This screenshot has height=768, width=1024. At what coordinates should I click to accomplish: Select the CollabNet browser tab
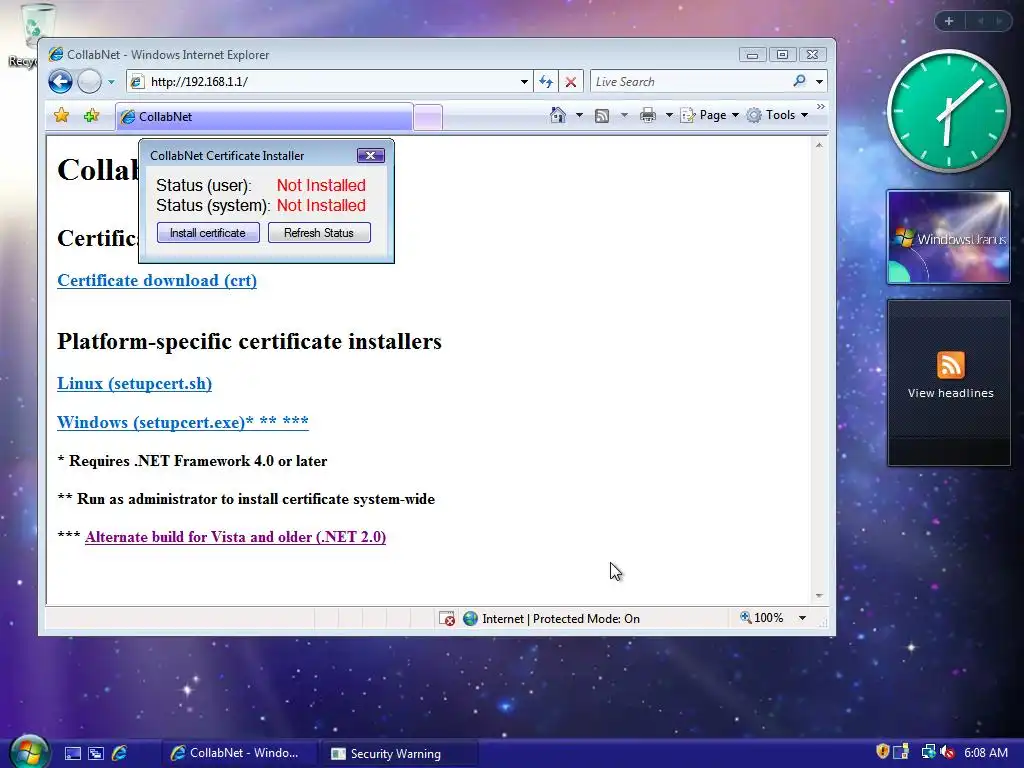click(x=264, y=117)
